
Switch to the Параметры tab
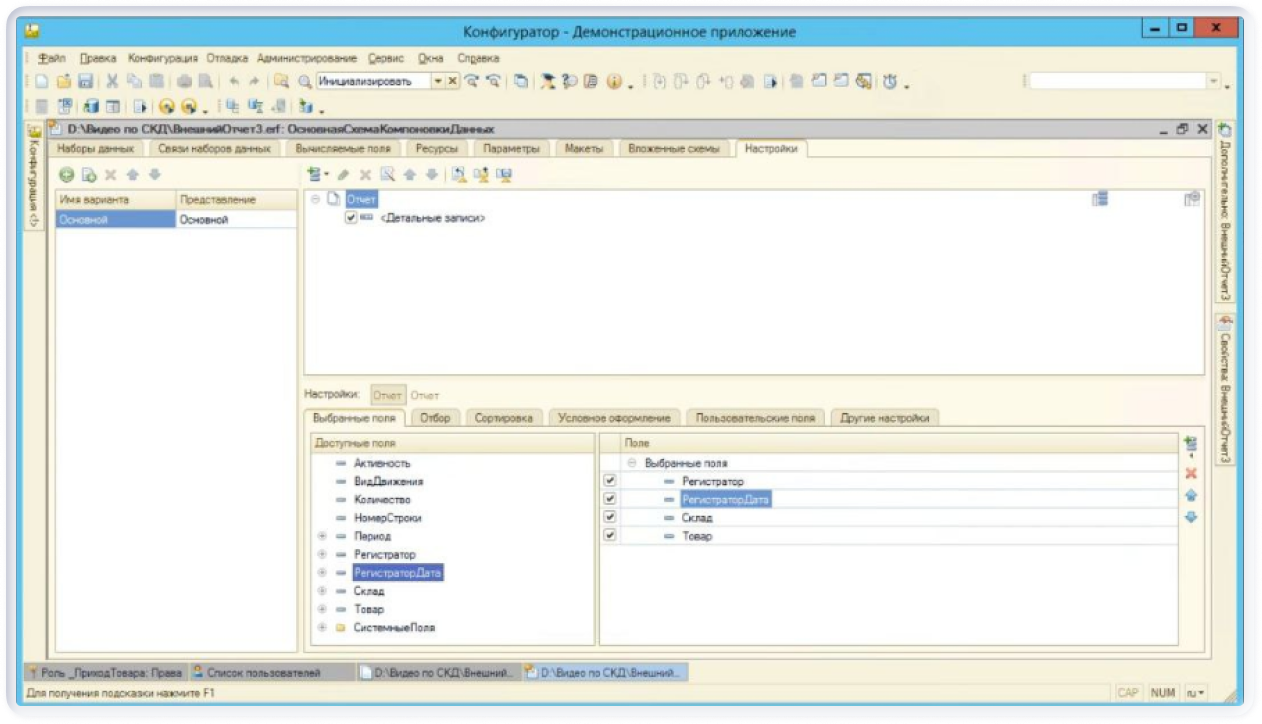pos(511,149)
